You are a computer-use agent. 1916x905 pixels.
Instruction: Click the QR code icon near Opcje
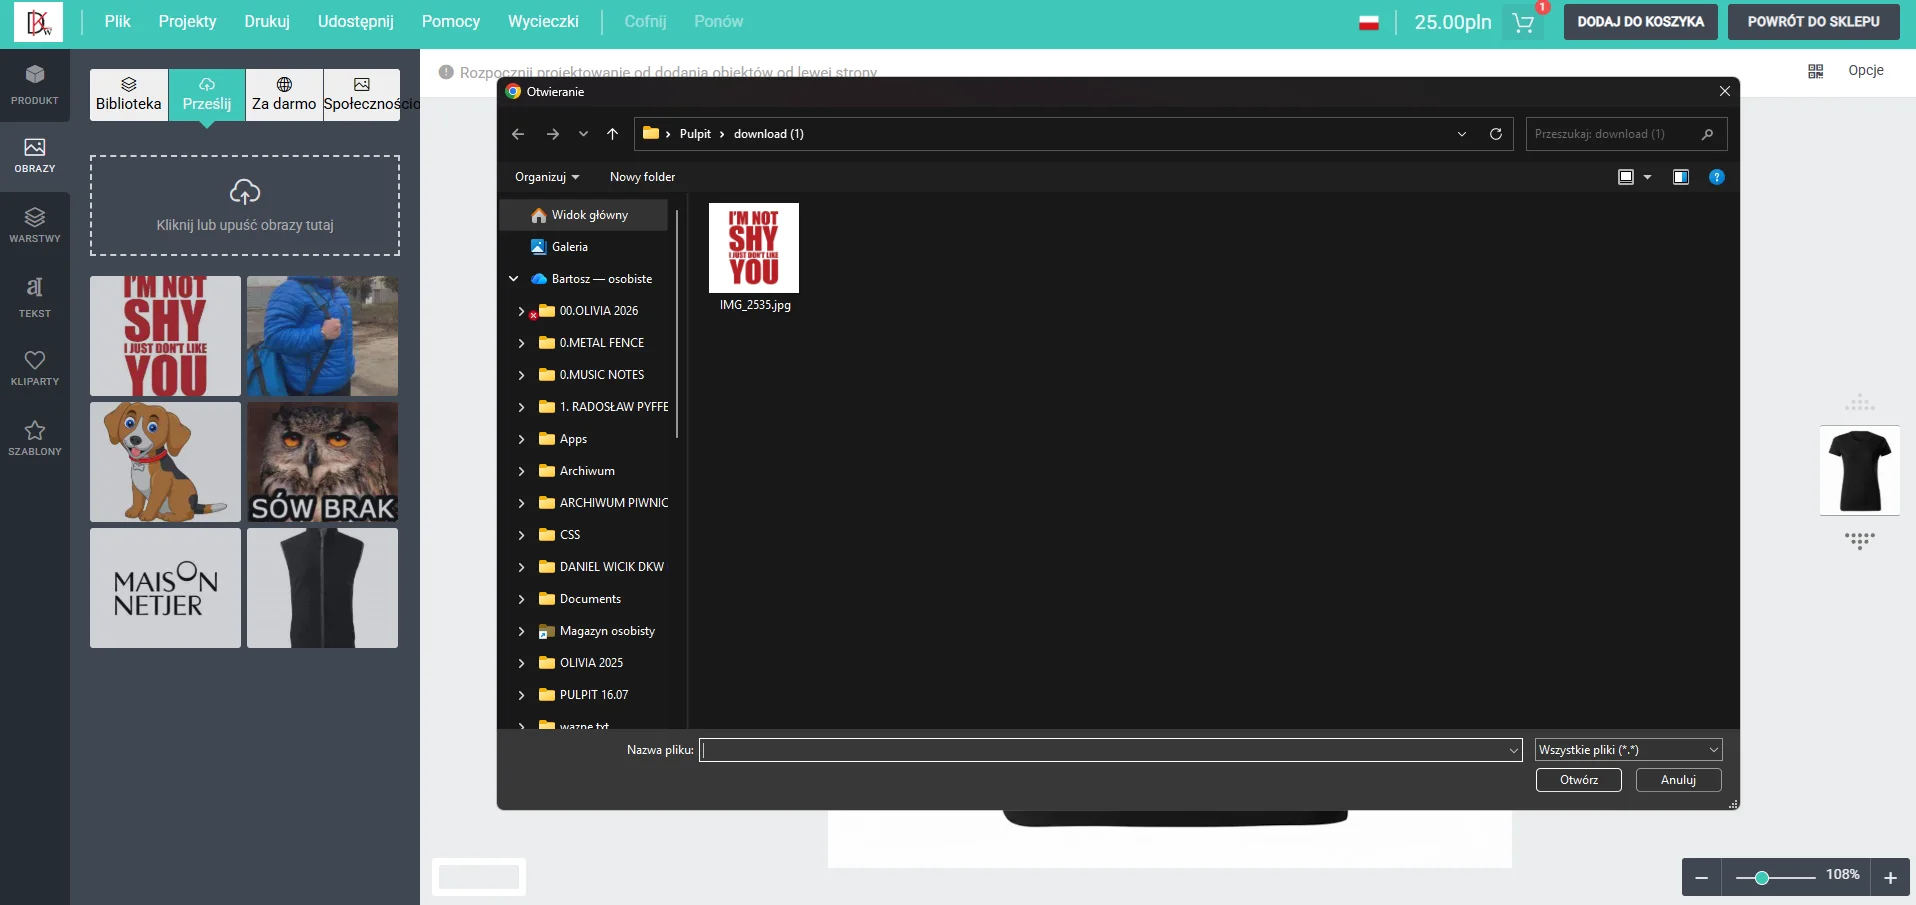point(1816,71)
